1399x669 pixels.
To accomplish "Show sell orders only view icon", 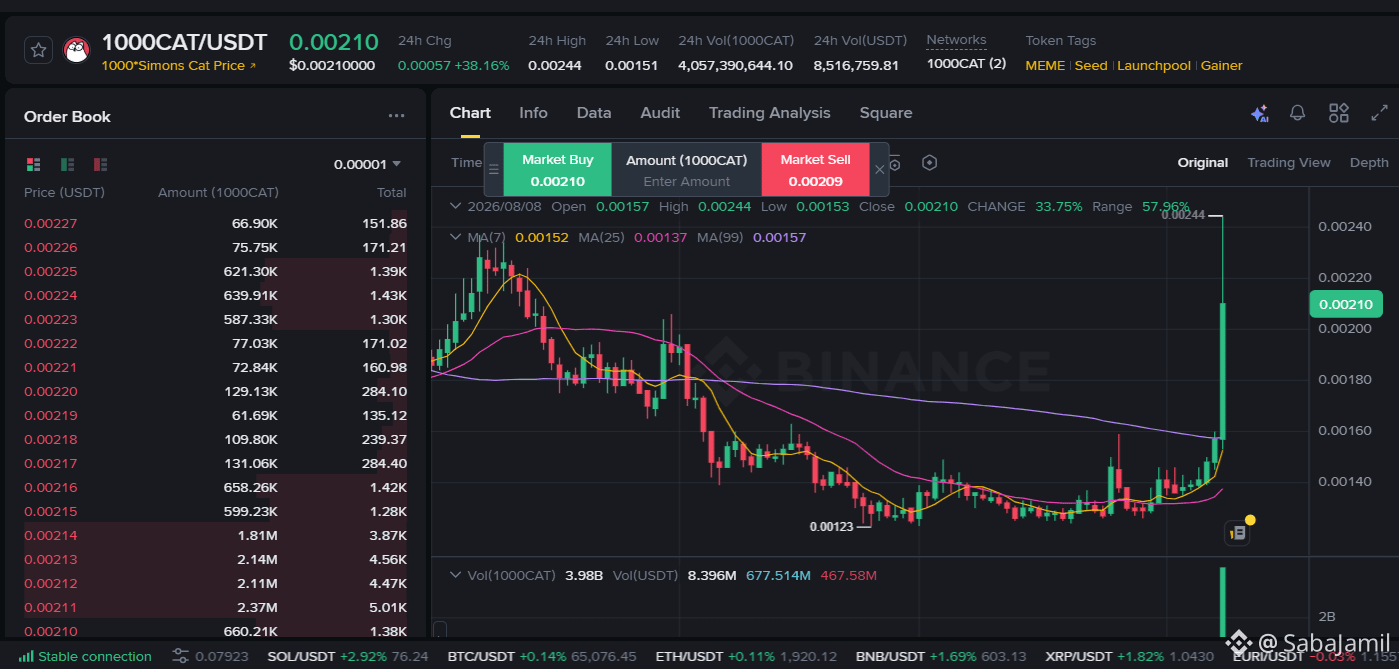I will coord(100,164).
